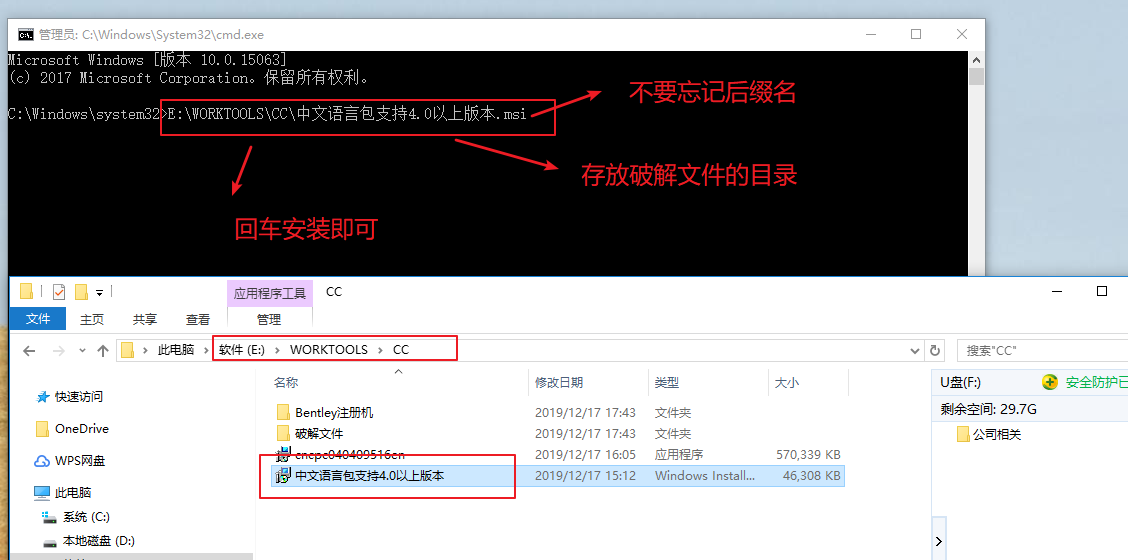Viewport: 1128px width, 560px height.
Task: Click the Windows Install... type cell
Action: [705, 475]
